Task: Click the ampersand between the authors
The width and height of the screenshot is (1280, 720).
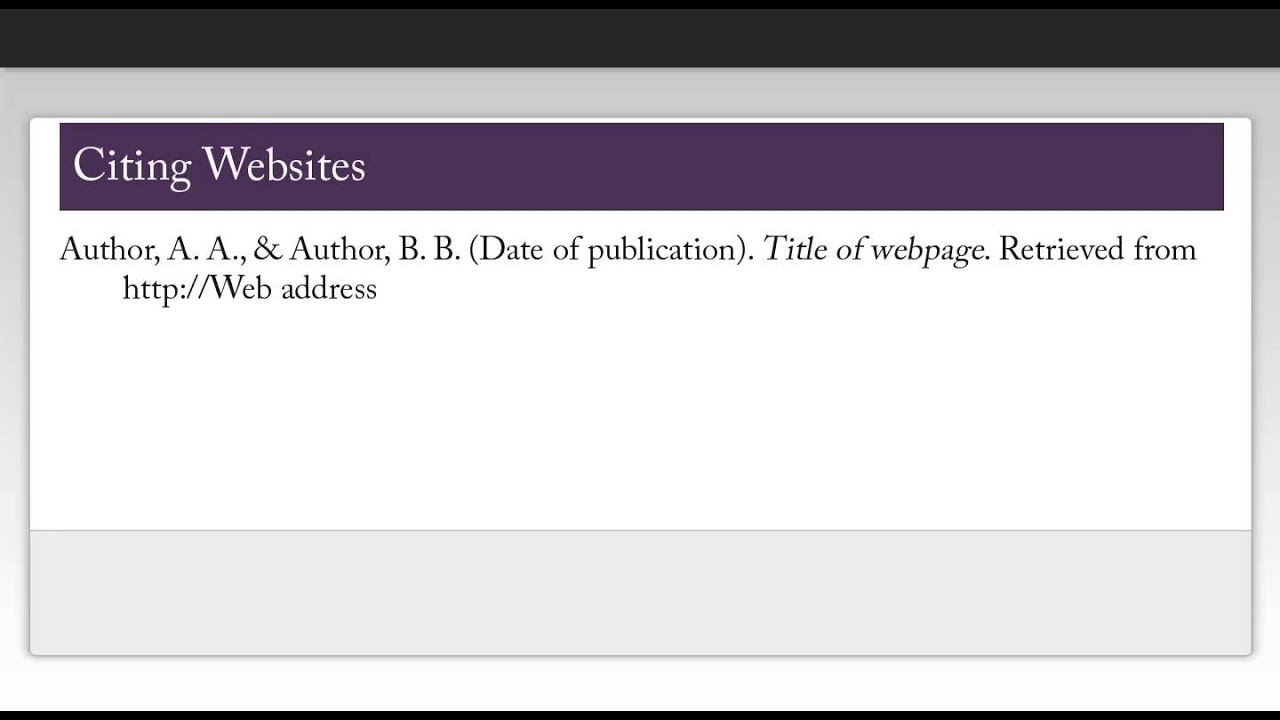Action: point(268,249)
